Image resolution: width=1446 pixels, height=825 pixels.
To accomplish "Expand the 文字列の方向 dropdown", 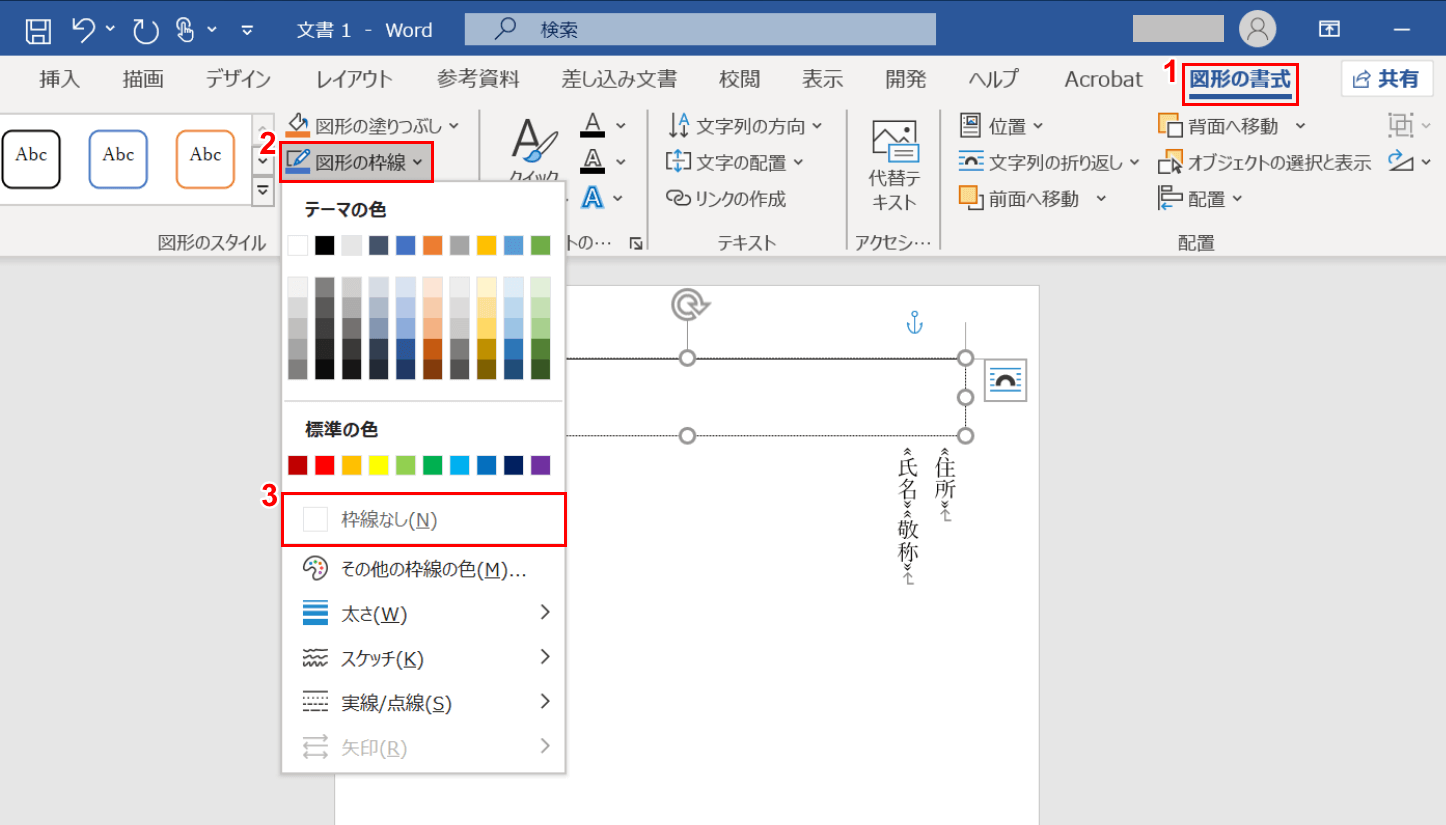I will click(746, 126).
